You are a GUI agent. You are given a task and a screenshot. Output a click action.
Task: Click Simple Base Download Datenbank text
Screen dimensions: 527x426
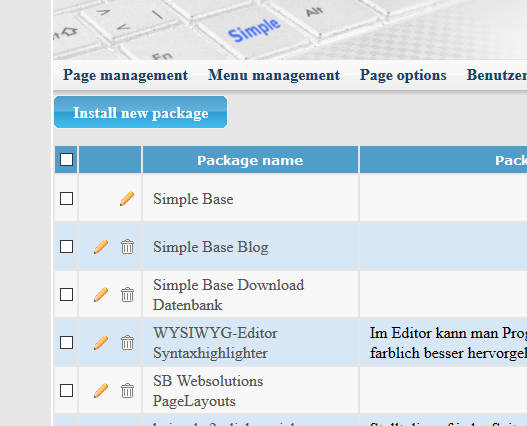click(x=229, y=295)
